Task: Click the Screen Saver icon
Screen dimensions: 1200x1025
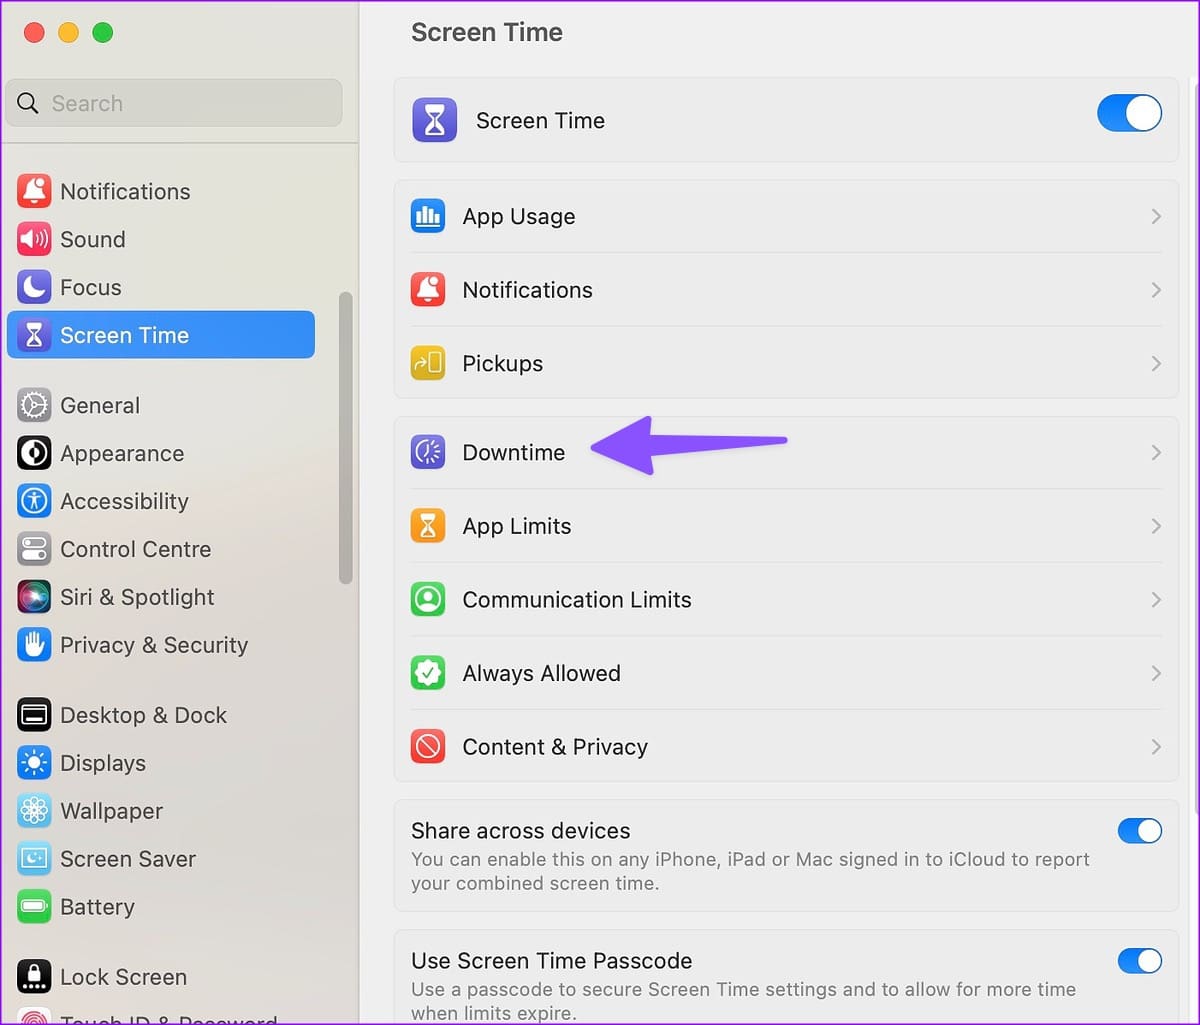Action: 34,859
